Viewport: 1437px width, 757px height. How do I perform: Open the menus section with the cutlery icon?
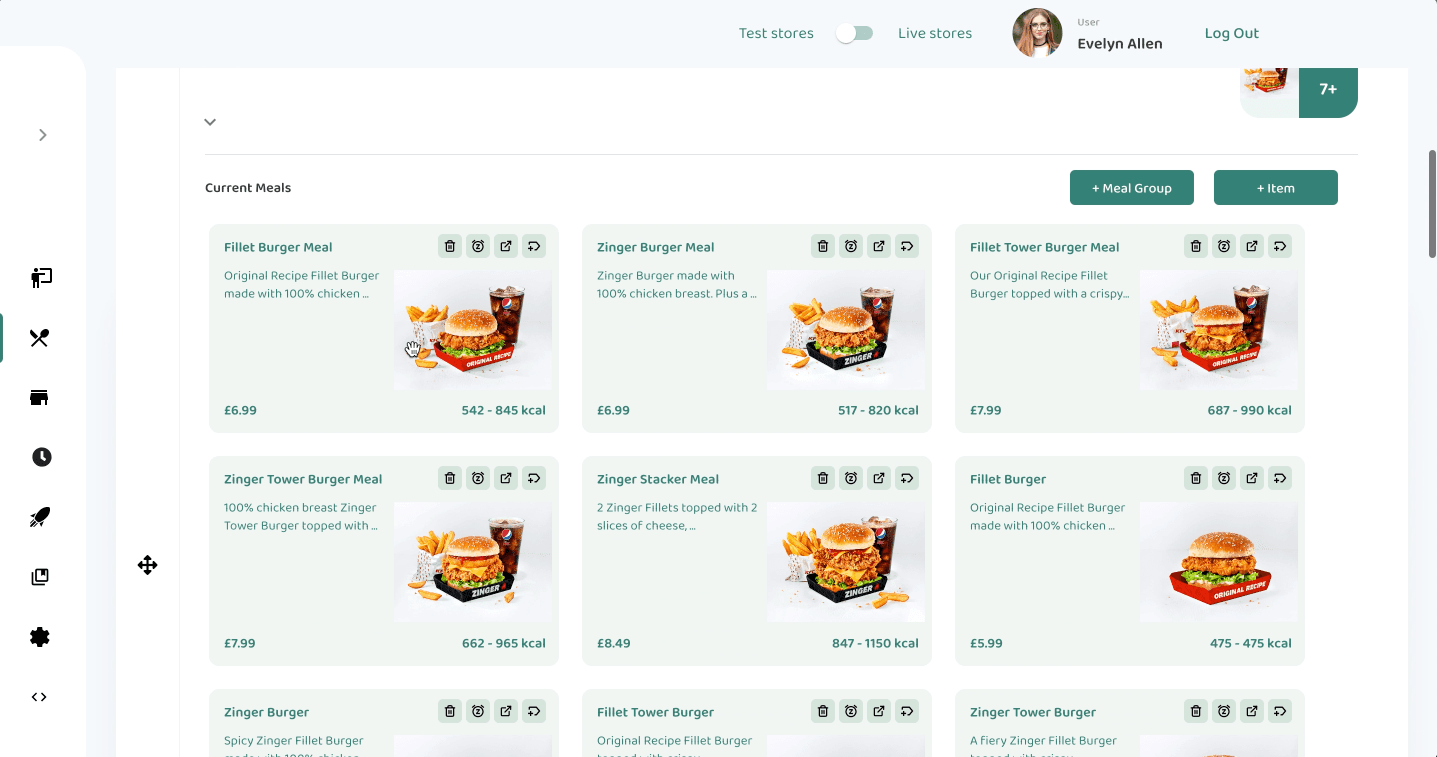pos(40,338)
